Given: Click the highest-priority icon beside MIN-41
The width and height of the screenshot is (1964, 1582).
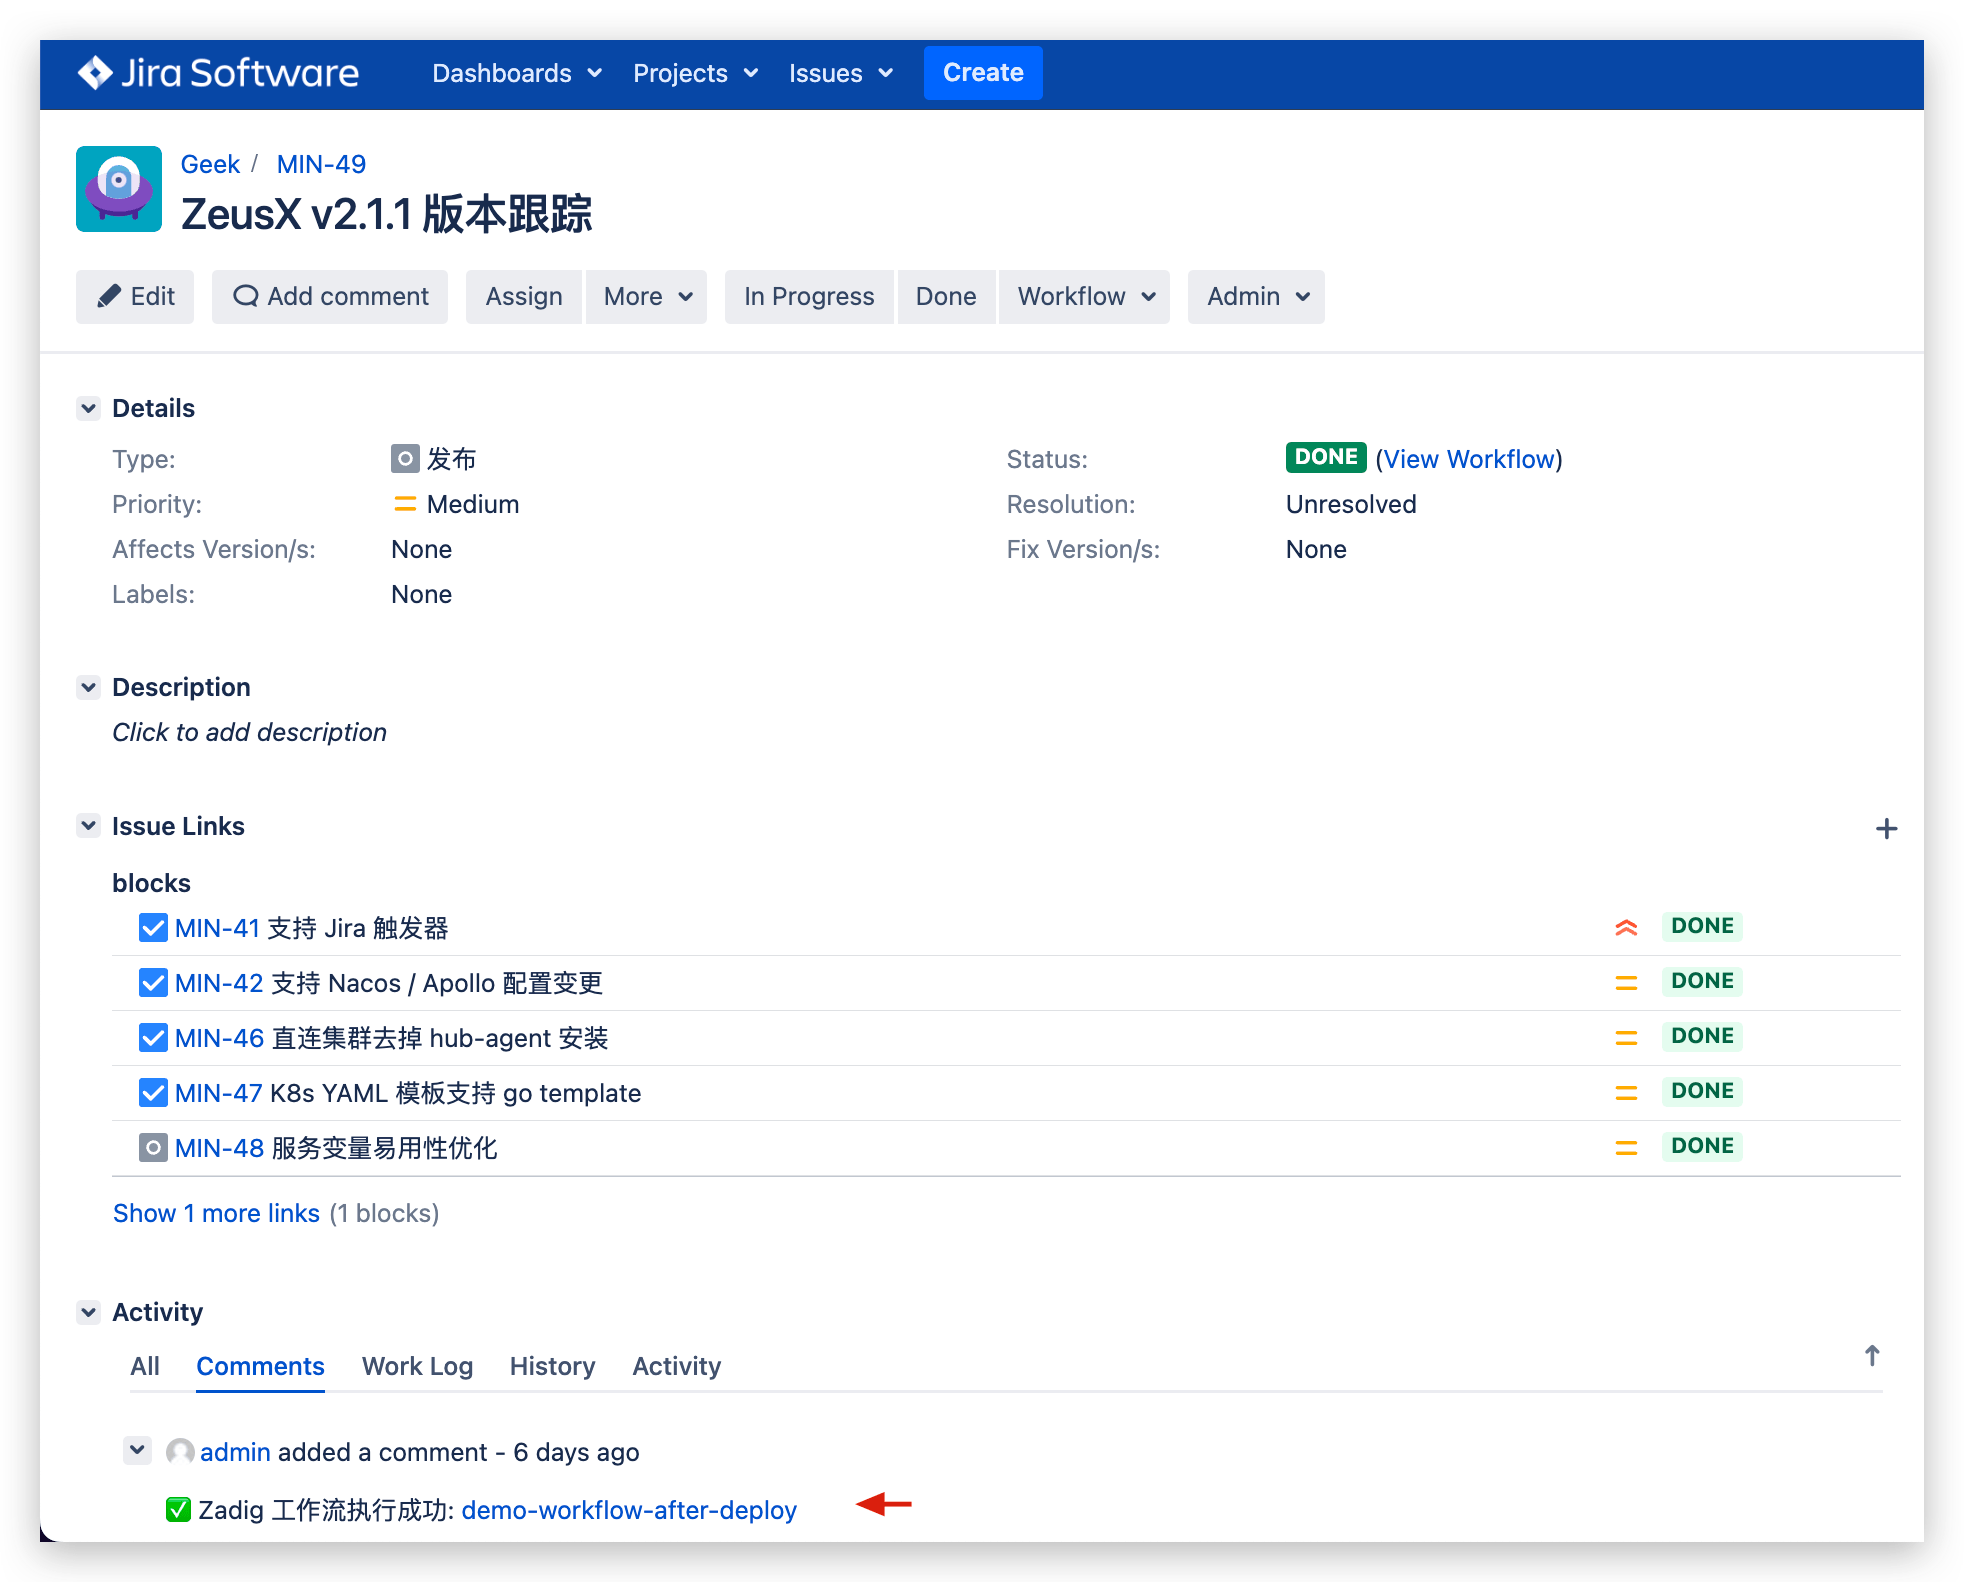Looking at the screenshot, I should coord(1627,928).
